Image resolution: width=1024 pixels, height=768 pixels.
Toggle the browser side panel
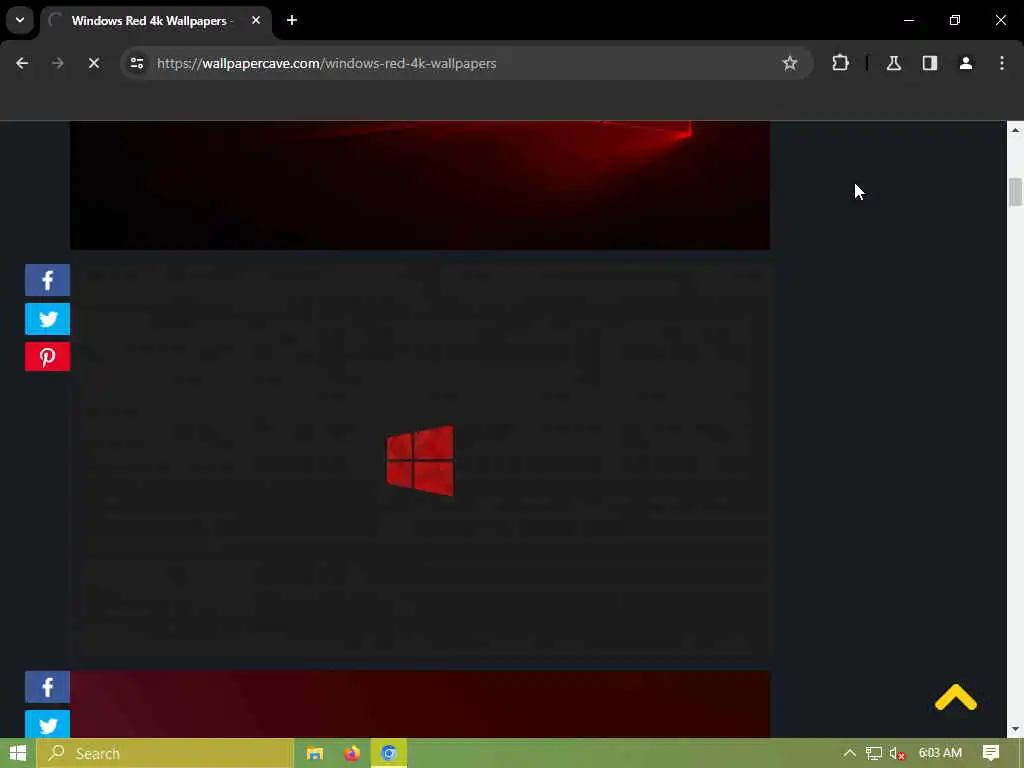(x=930, y=63)
